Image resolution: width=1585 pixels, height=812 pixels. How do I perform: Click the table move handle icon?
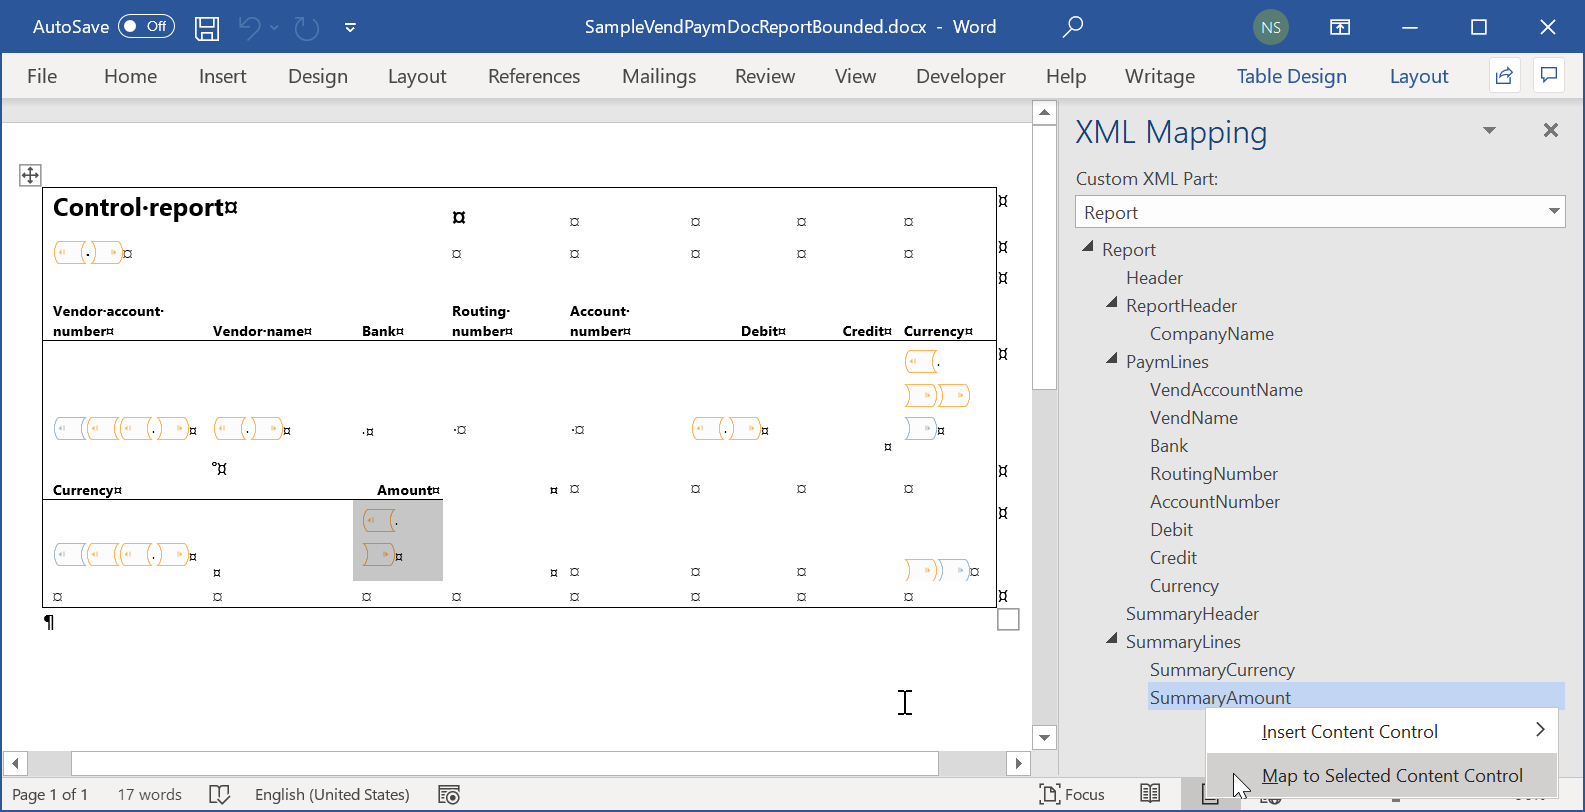[30, 175]
